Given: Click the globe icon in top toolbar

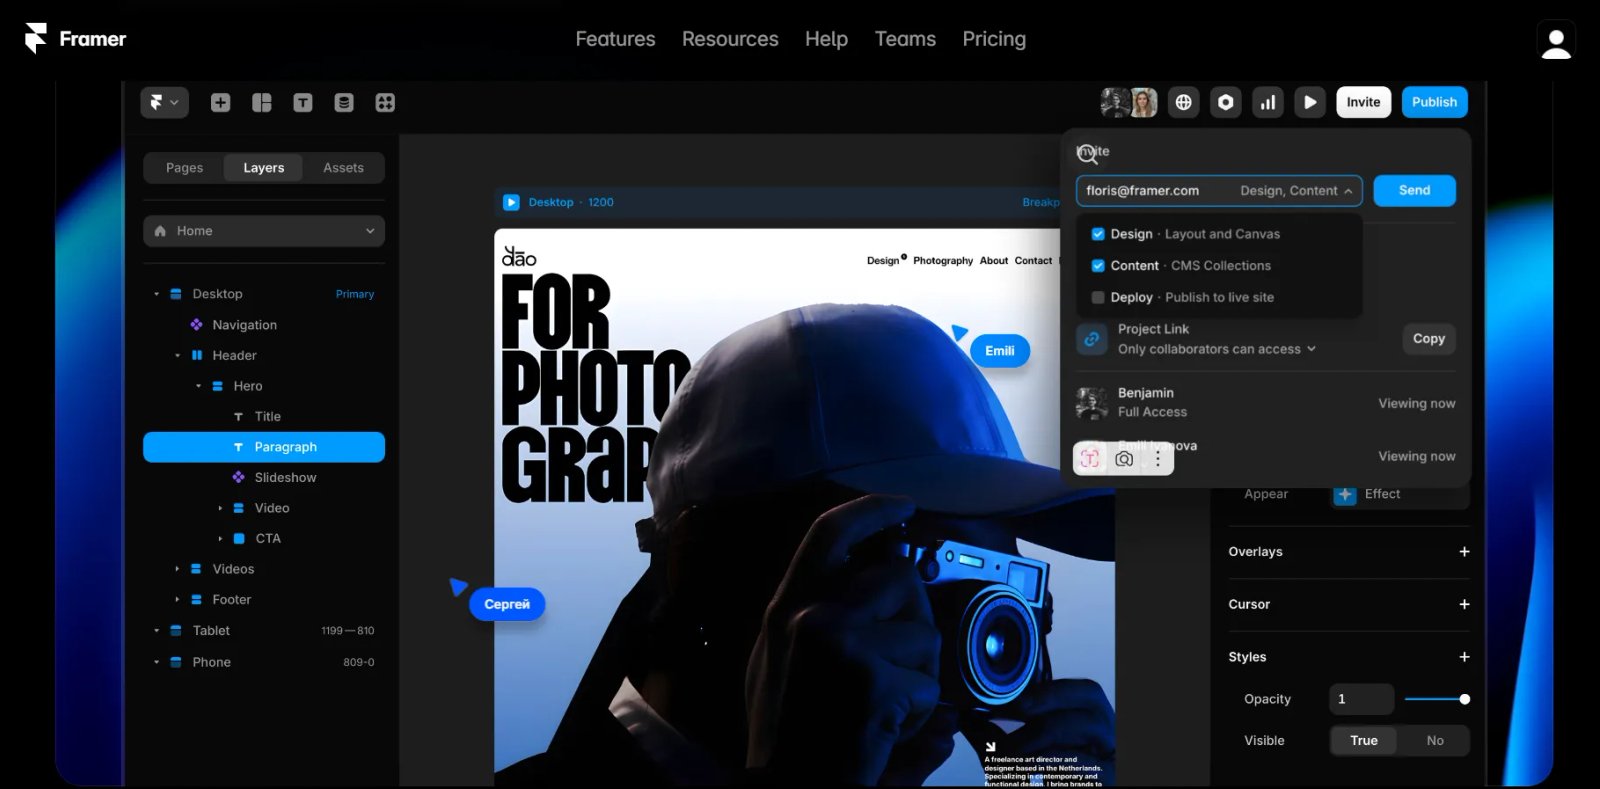Looking at the screenshot, I should (x=1183, y=102).
